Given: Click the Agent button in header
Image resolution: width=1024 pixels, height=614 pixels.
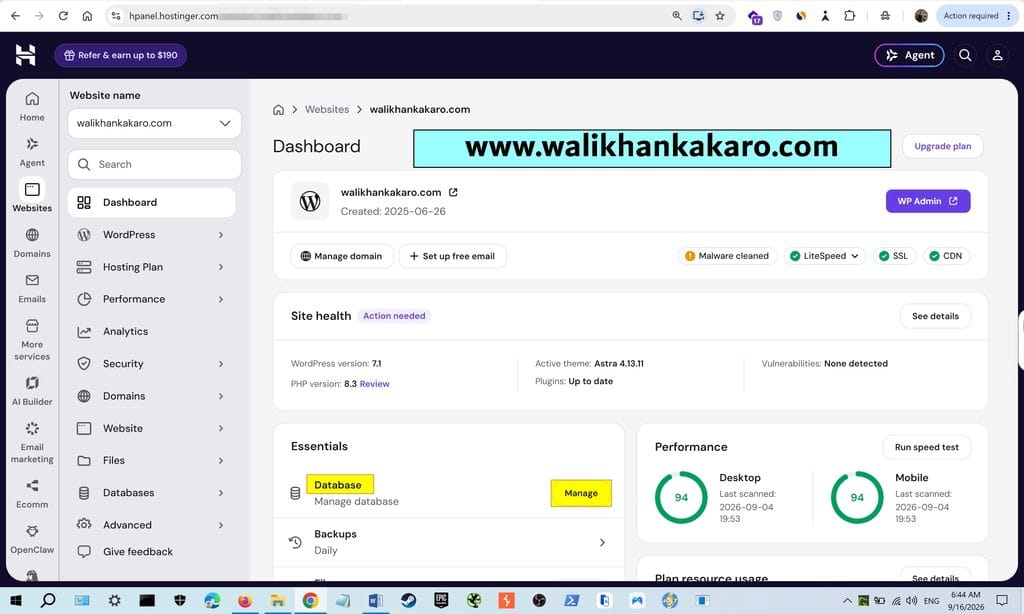Looking at the screenshot, I should pyautogui.click(x=910, y=56).
